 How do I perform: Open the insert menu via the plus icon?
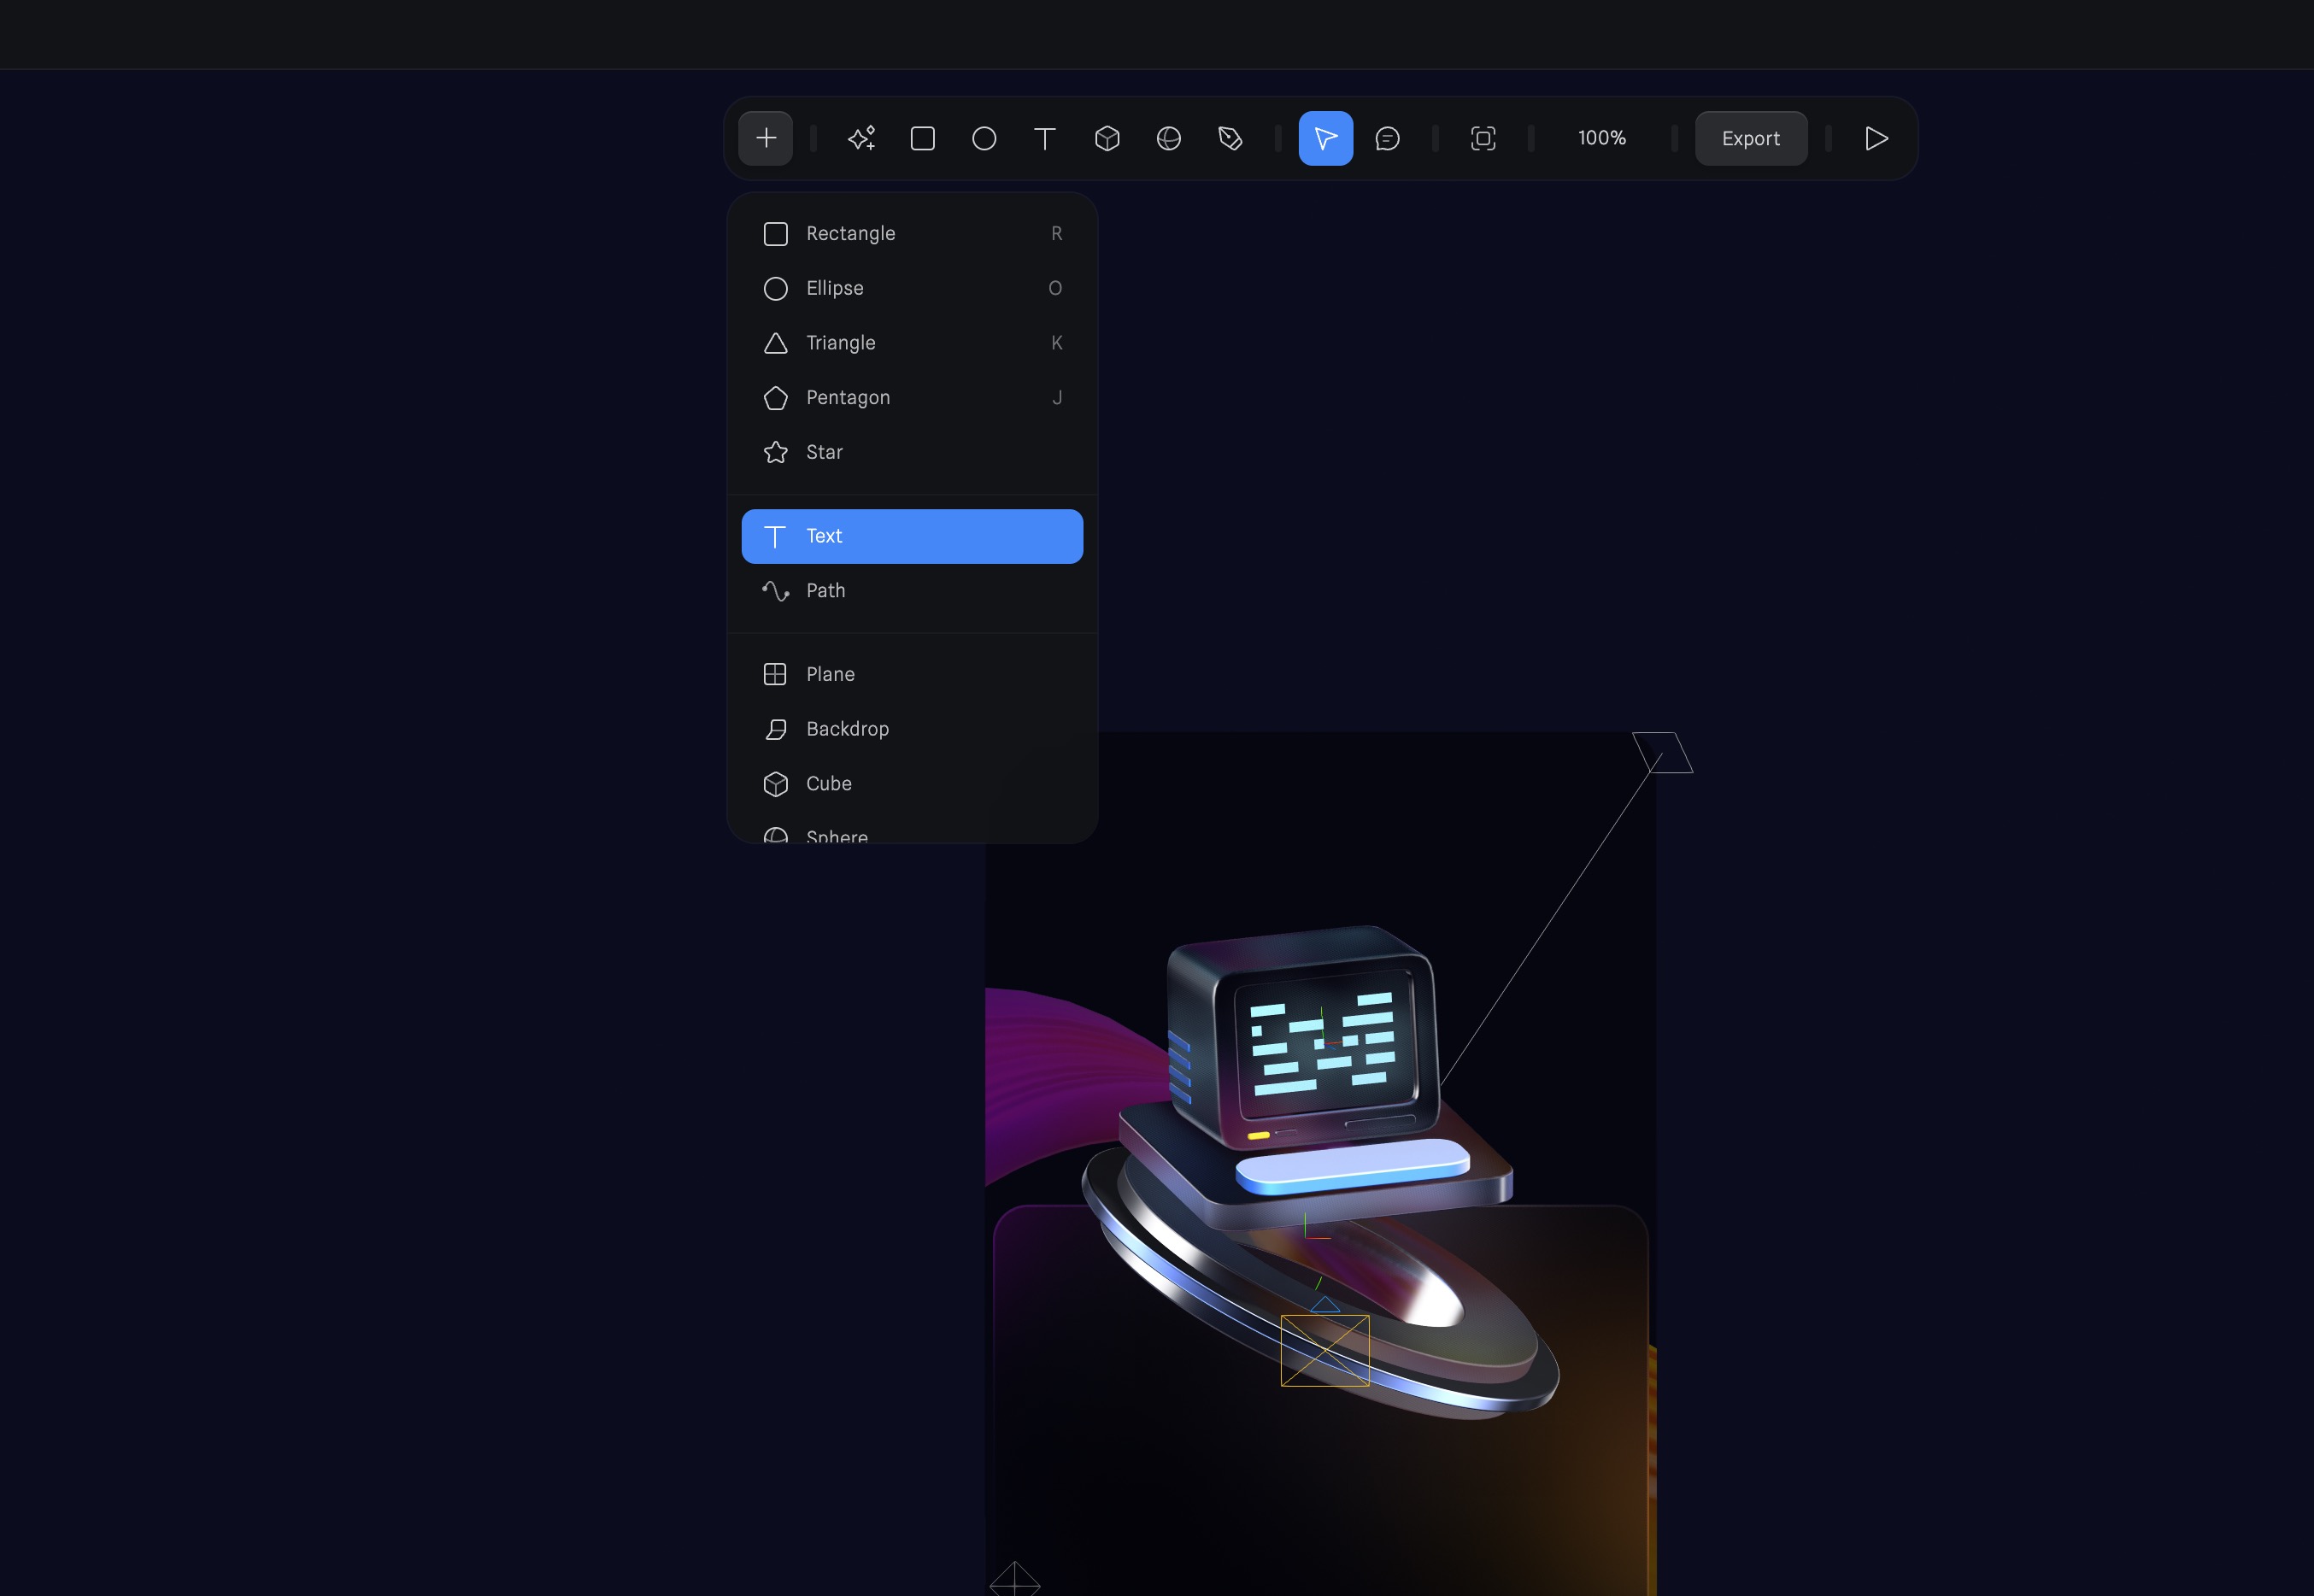tap(765, 138)
